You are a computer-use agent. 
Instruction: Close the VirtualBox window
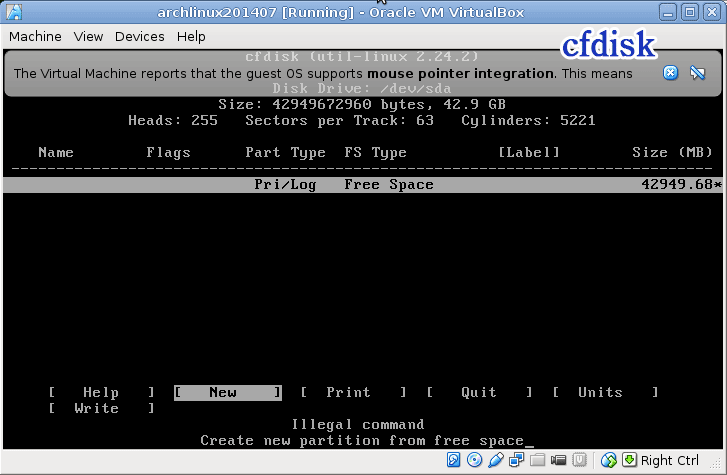click(712, 12)
